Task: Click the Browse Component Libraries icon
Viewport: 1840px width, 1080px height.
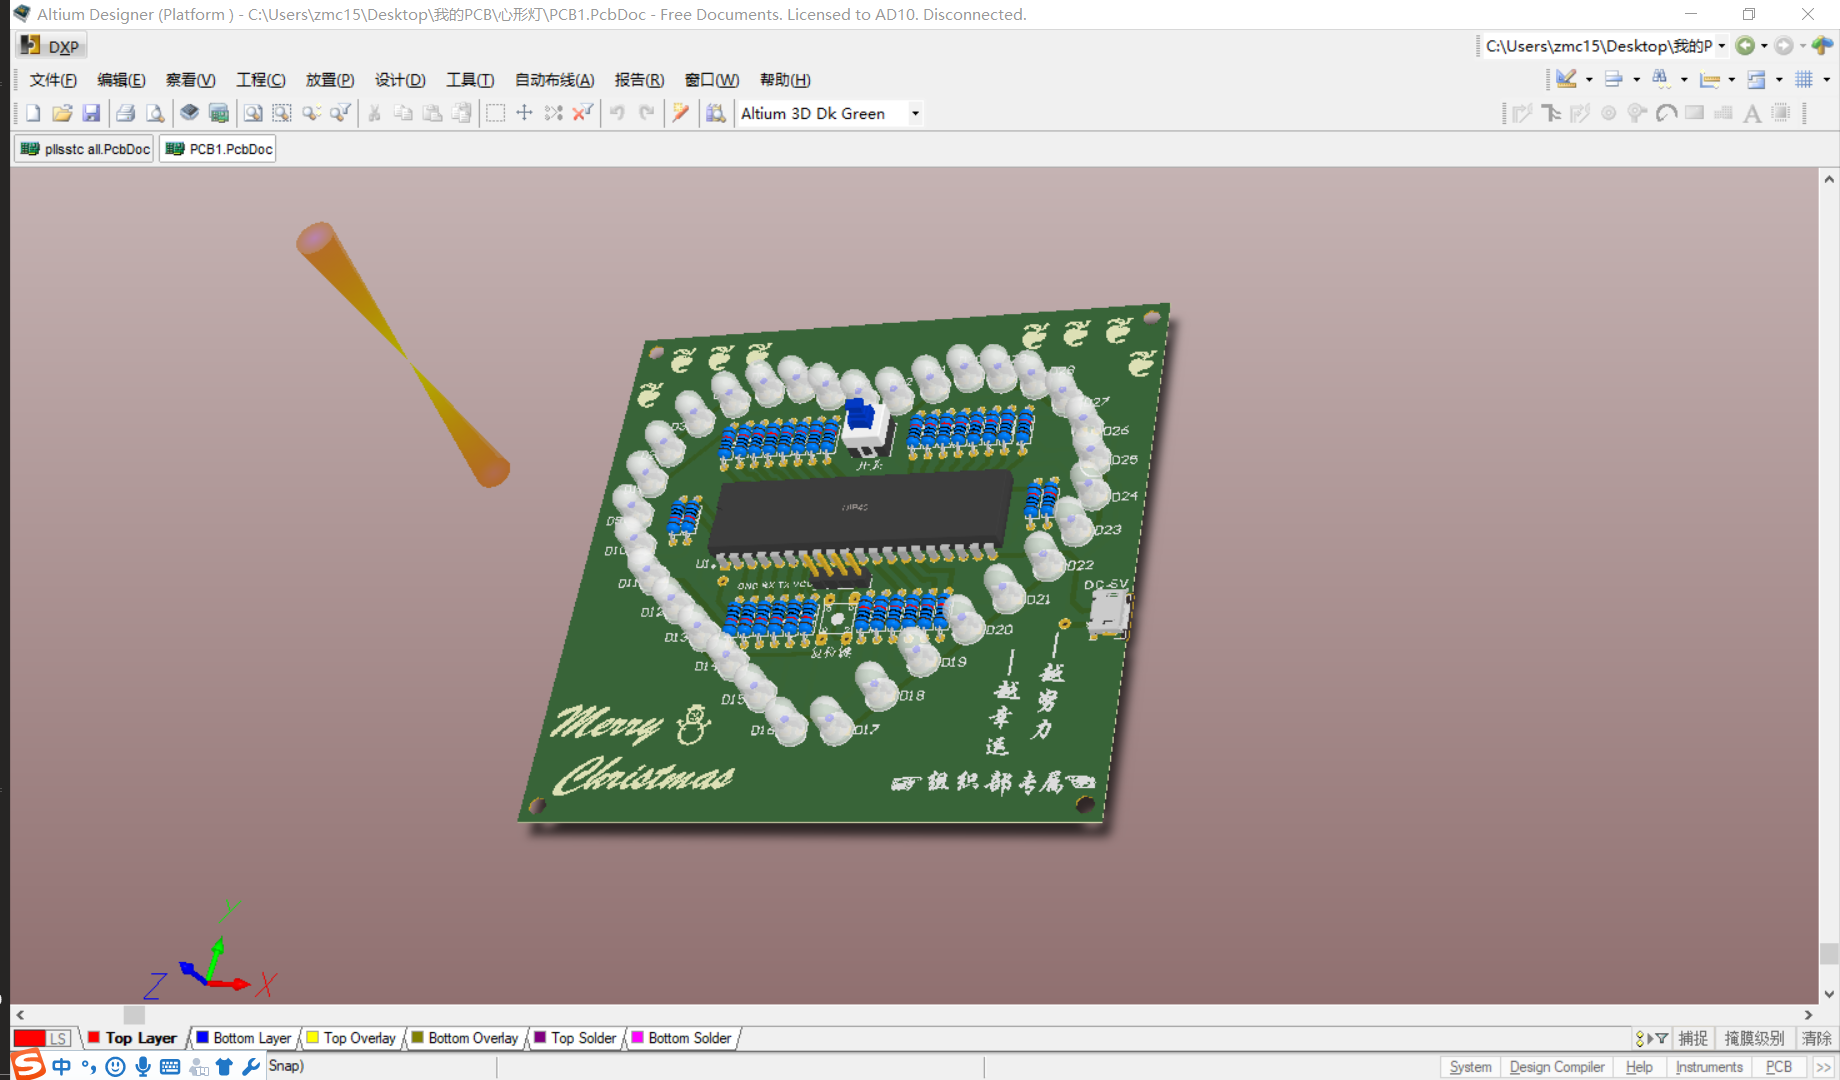Action: (x=715, y=113)
